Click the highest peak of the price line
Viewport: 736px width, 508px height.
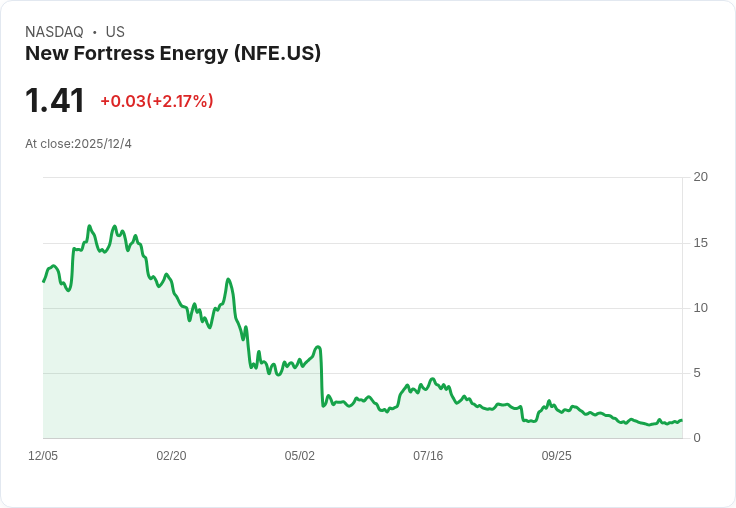pyautogui.click(x=89, y=227)
